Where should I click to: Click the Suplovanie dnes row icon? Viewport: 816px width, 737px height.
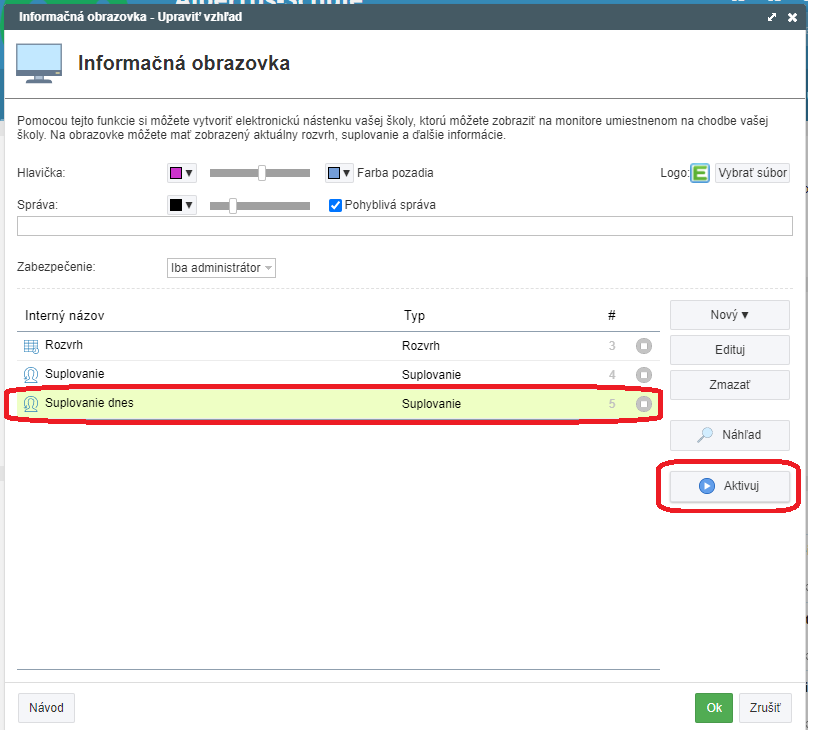[31, 404]
